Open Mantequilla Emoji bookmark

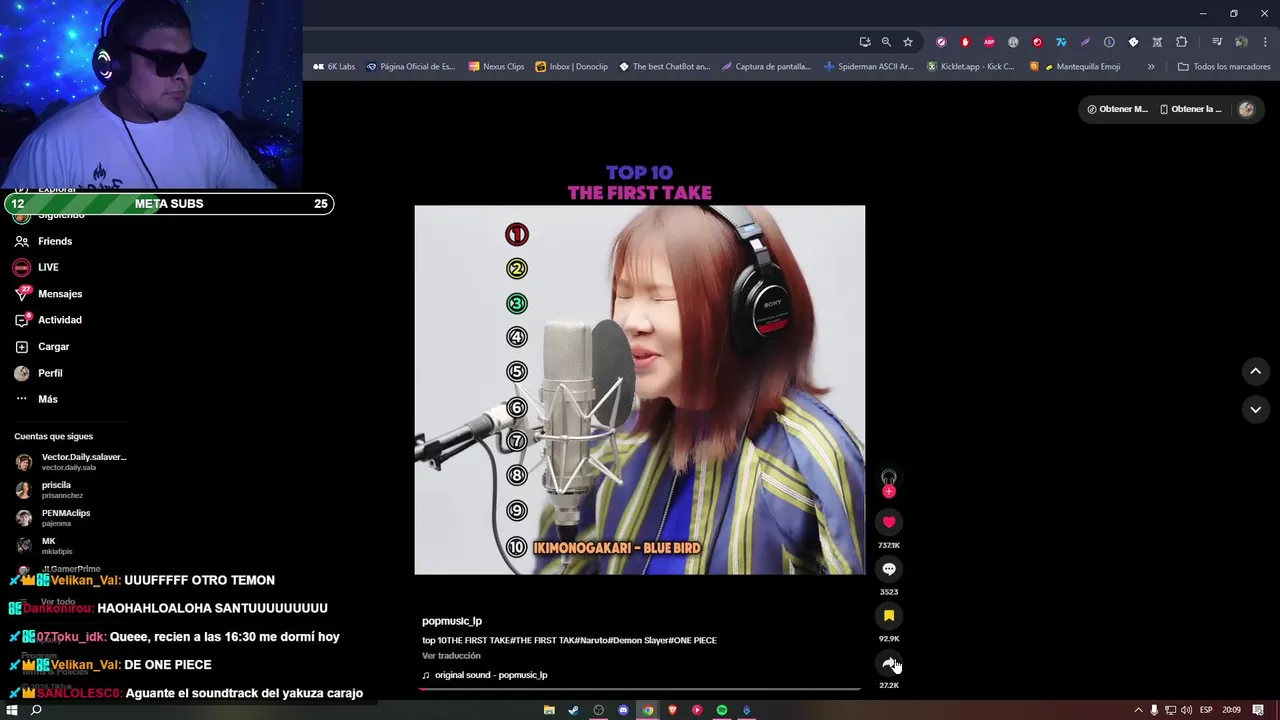[x=1075, y=67]
